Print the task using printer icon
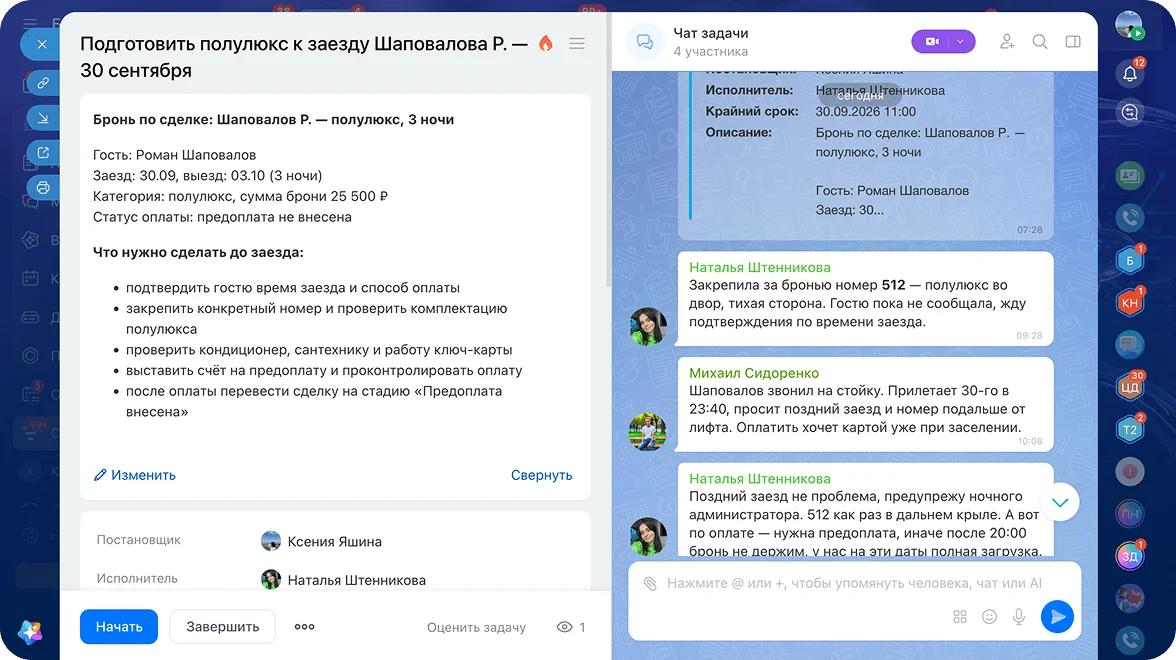The width and height of the screenshot is (1176, 660). (43, 188)
